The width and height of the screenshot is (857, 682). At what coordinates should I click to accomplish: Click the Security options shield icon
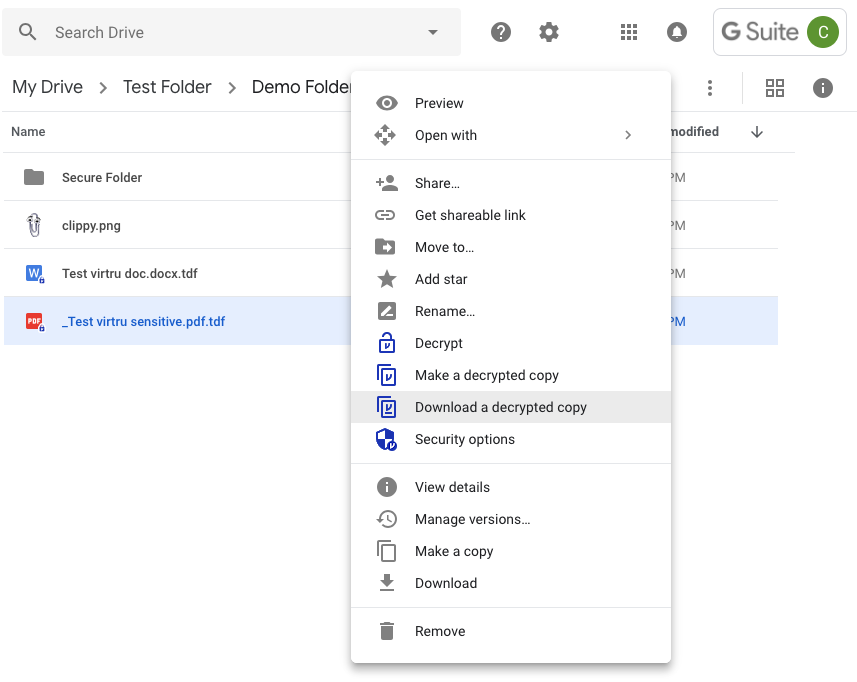click(x=386, y=439)
